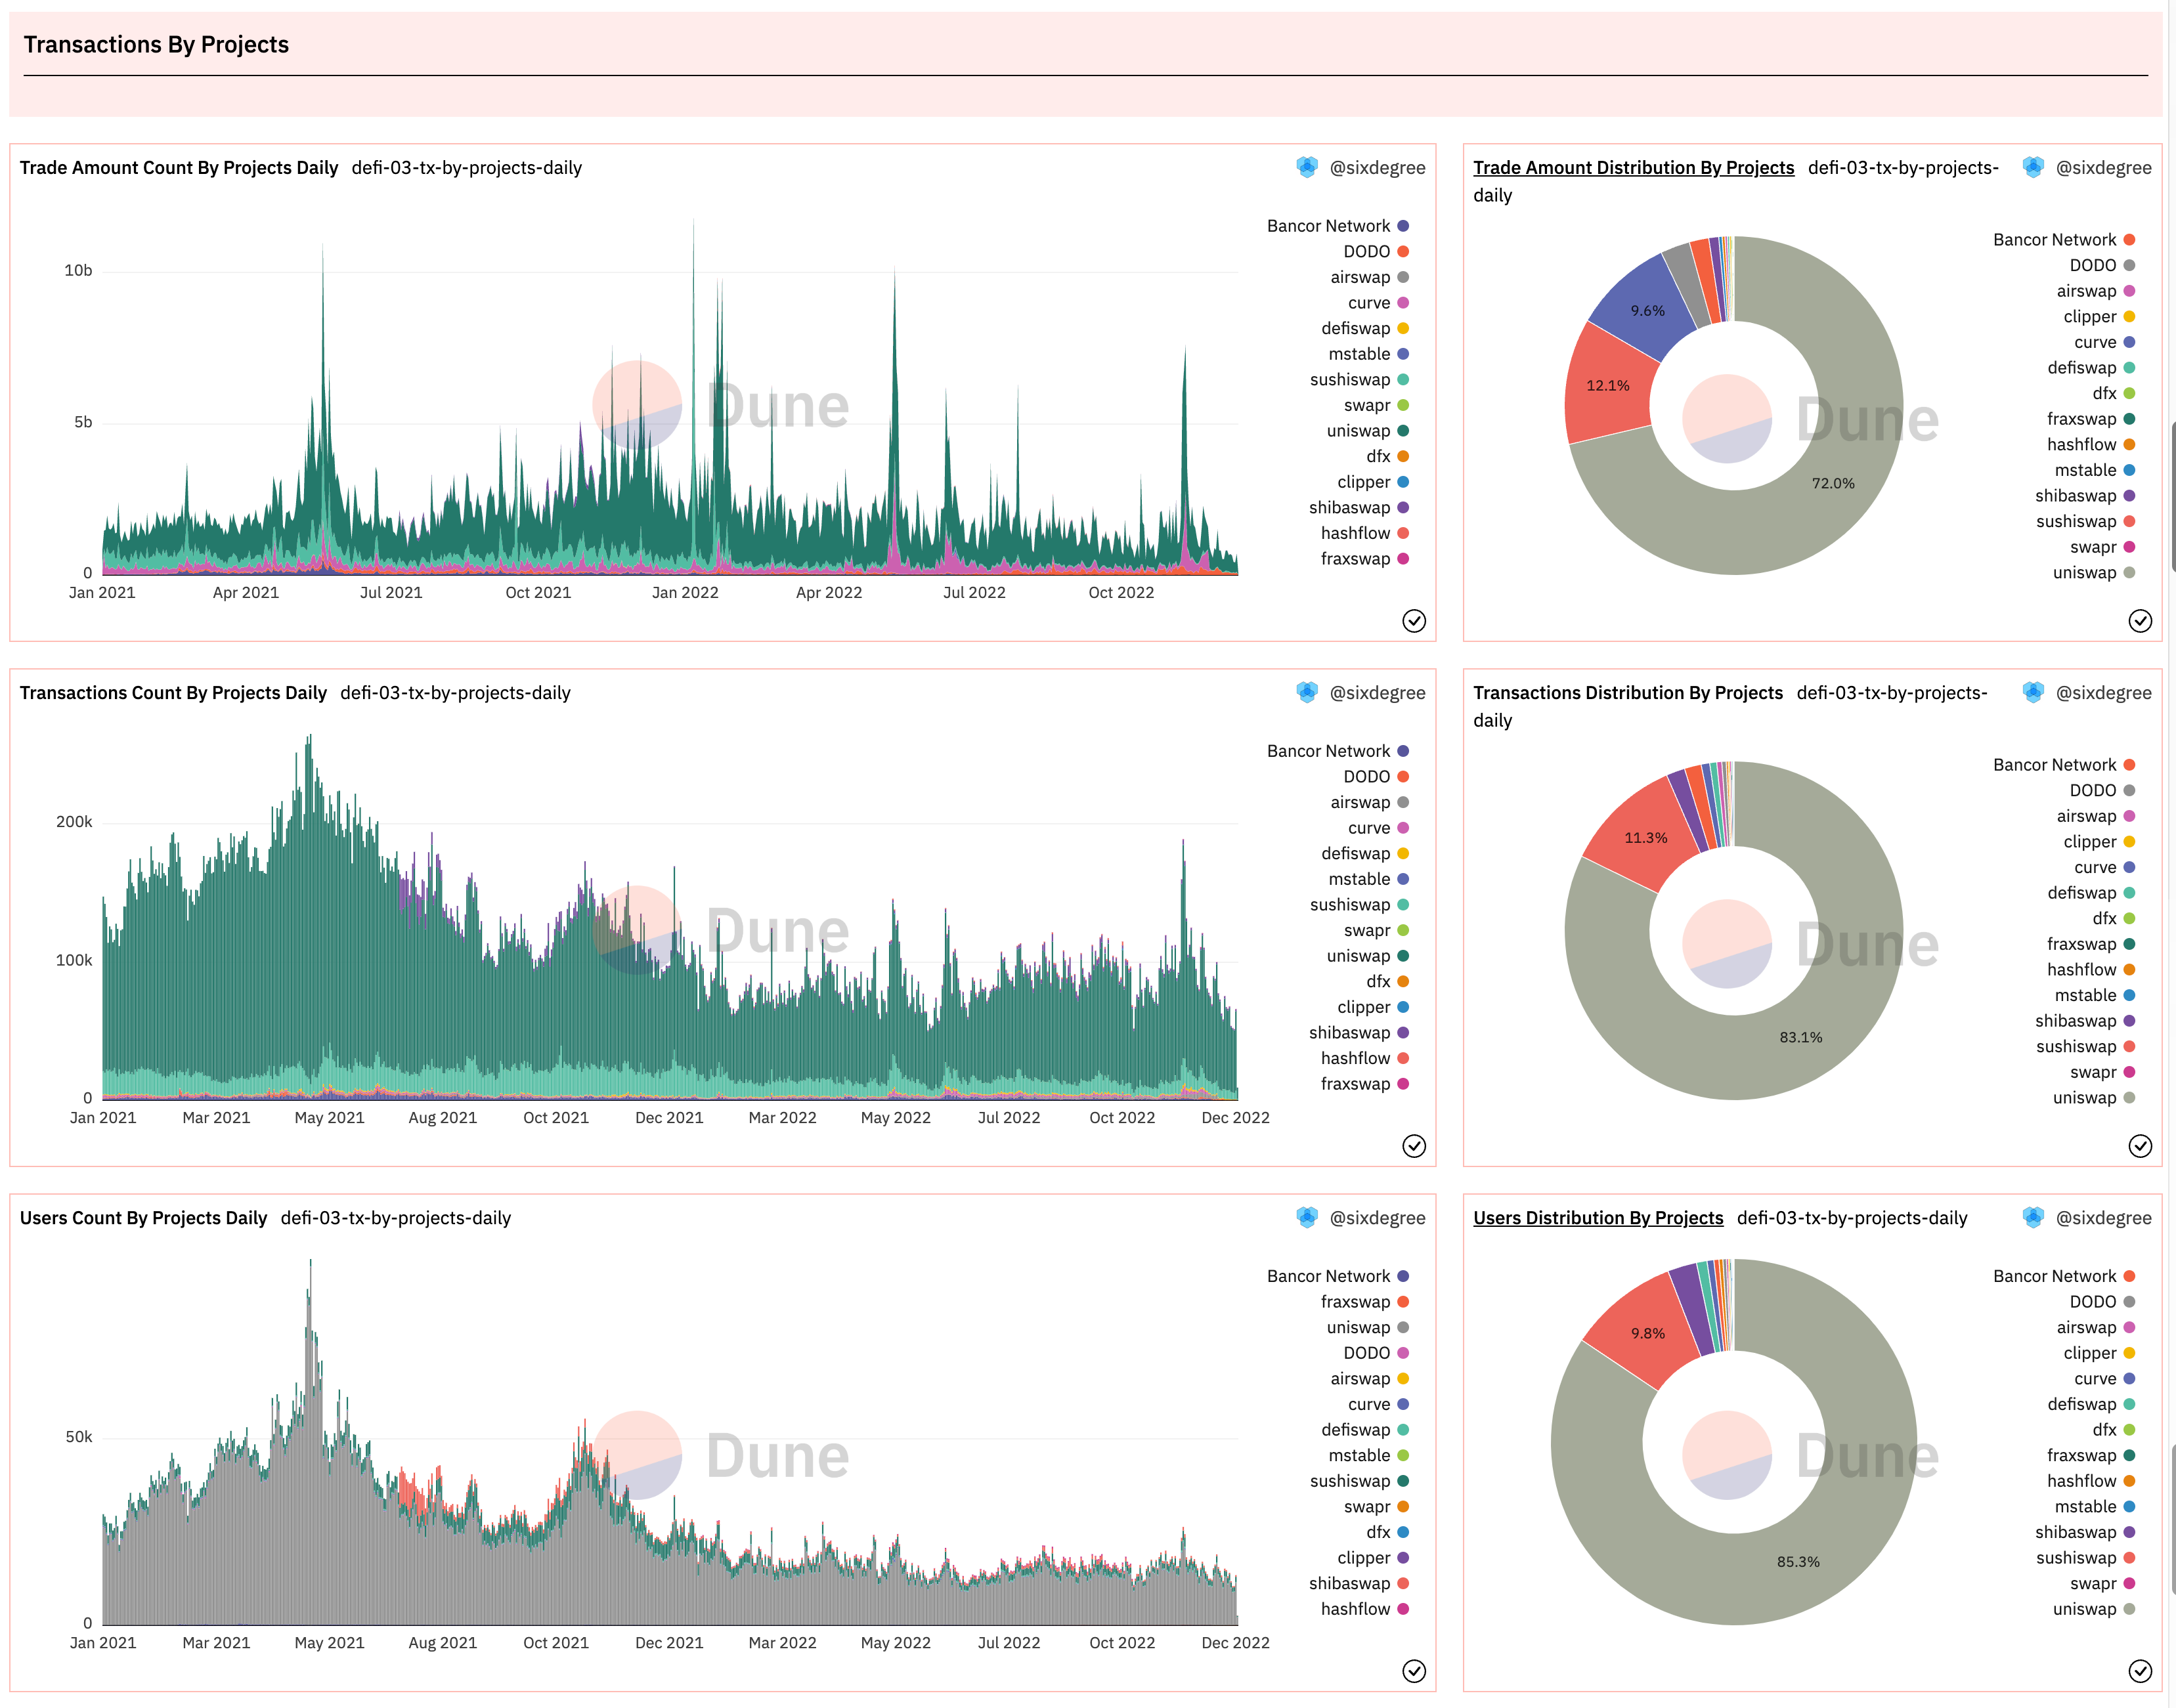Click swapr label in Trade Amount Distribution legend
The image size is (2176, 1708).
[x=2093, y=547]
